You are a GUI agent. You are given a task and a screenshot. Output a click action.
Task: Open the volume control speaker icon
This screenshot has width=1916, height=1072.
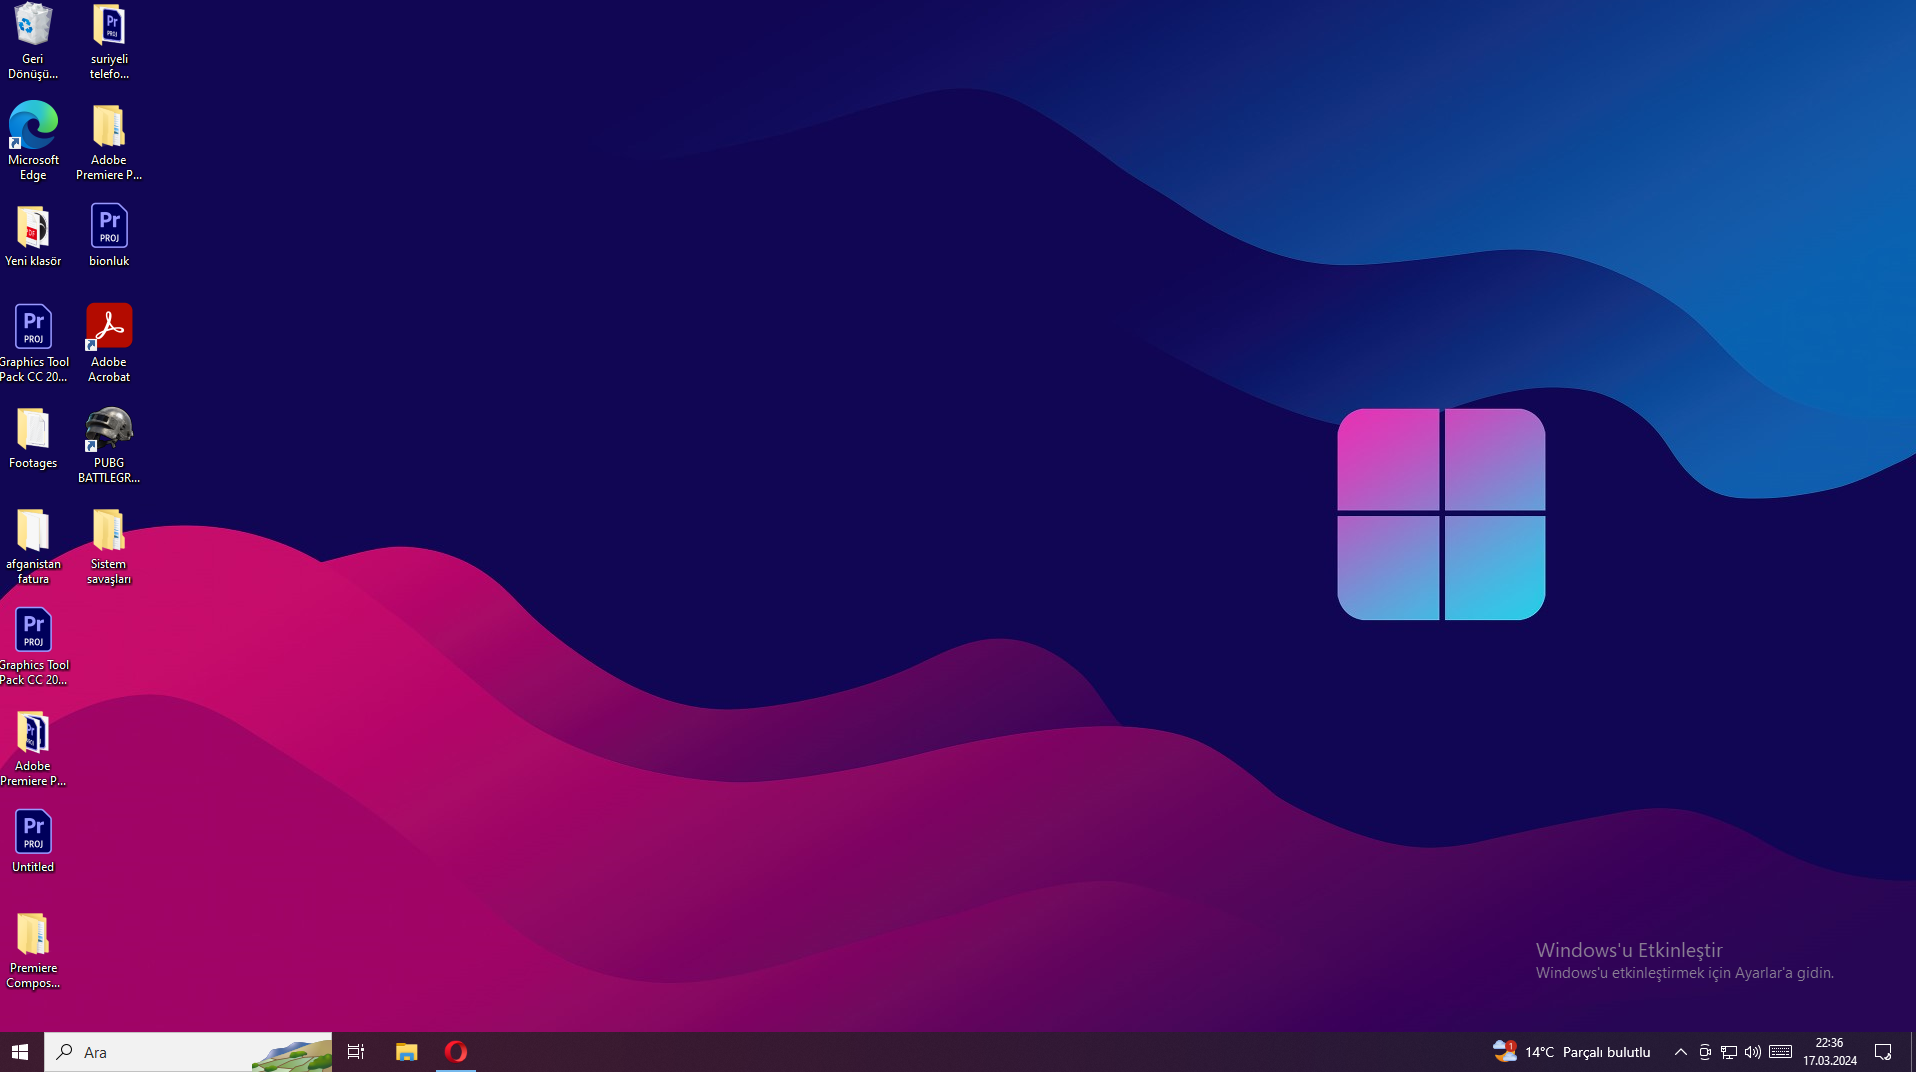(1753, 1052)
